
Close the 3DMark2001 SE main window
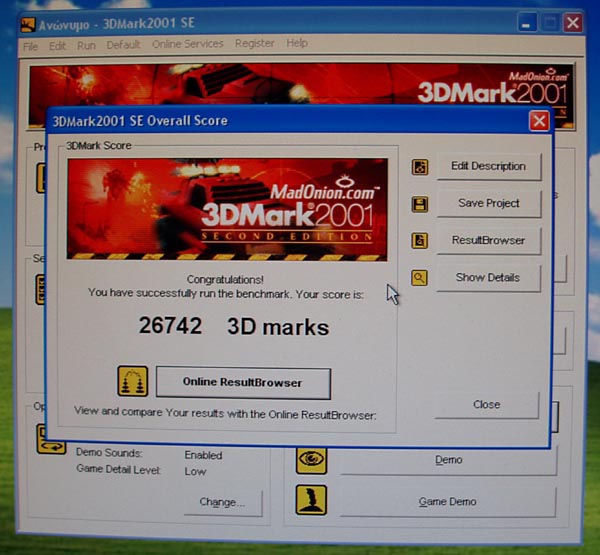pos(573,23)
